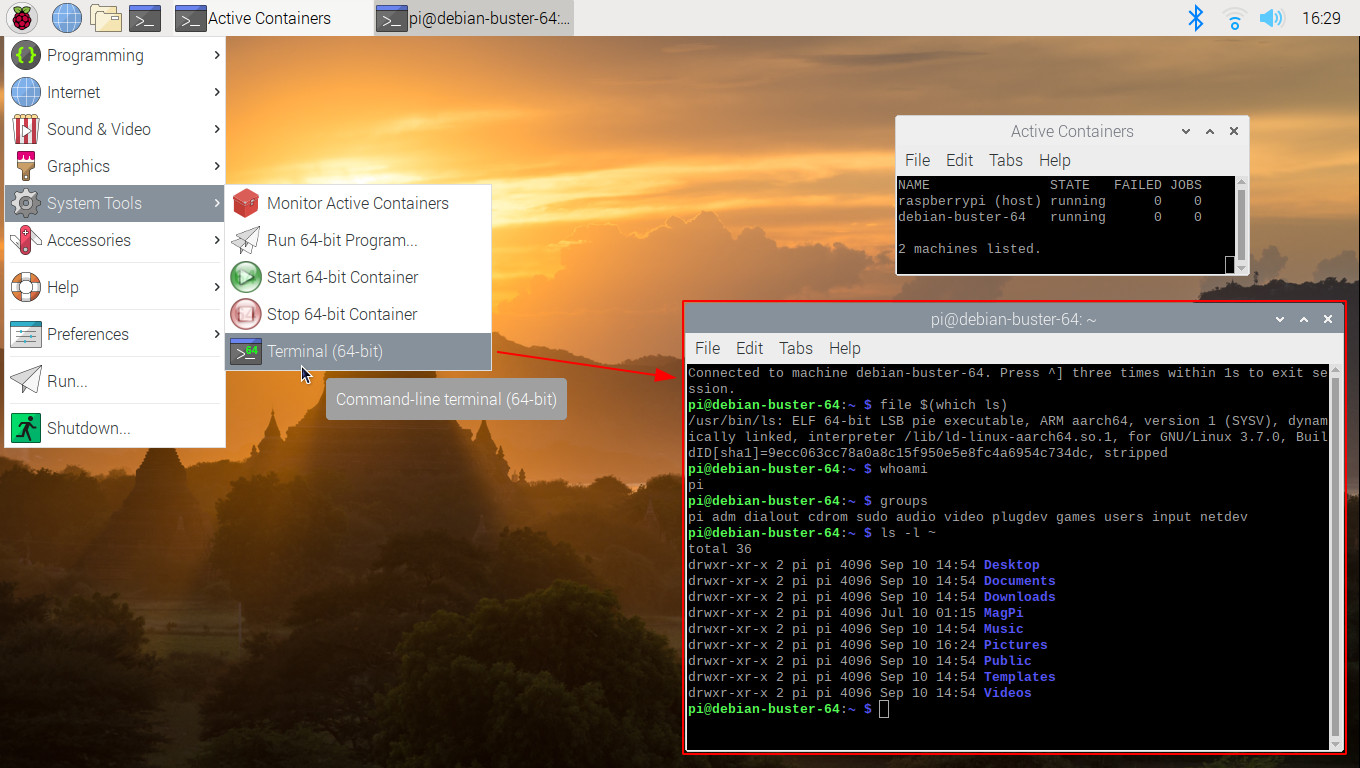Image resolution: width=1360 pixels, height=768 pixels.
Task: Open Help menu in Active Containers window
Action: click(1055, 160)
